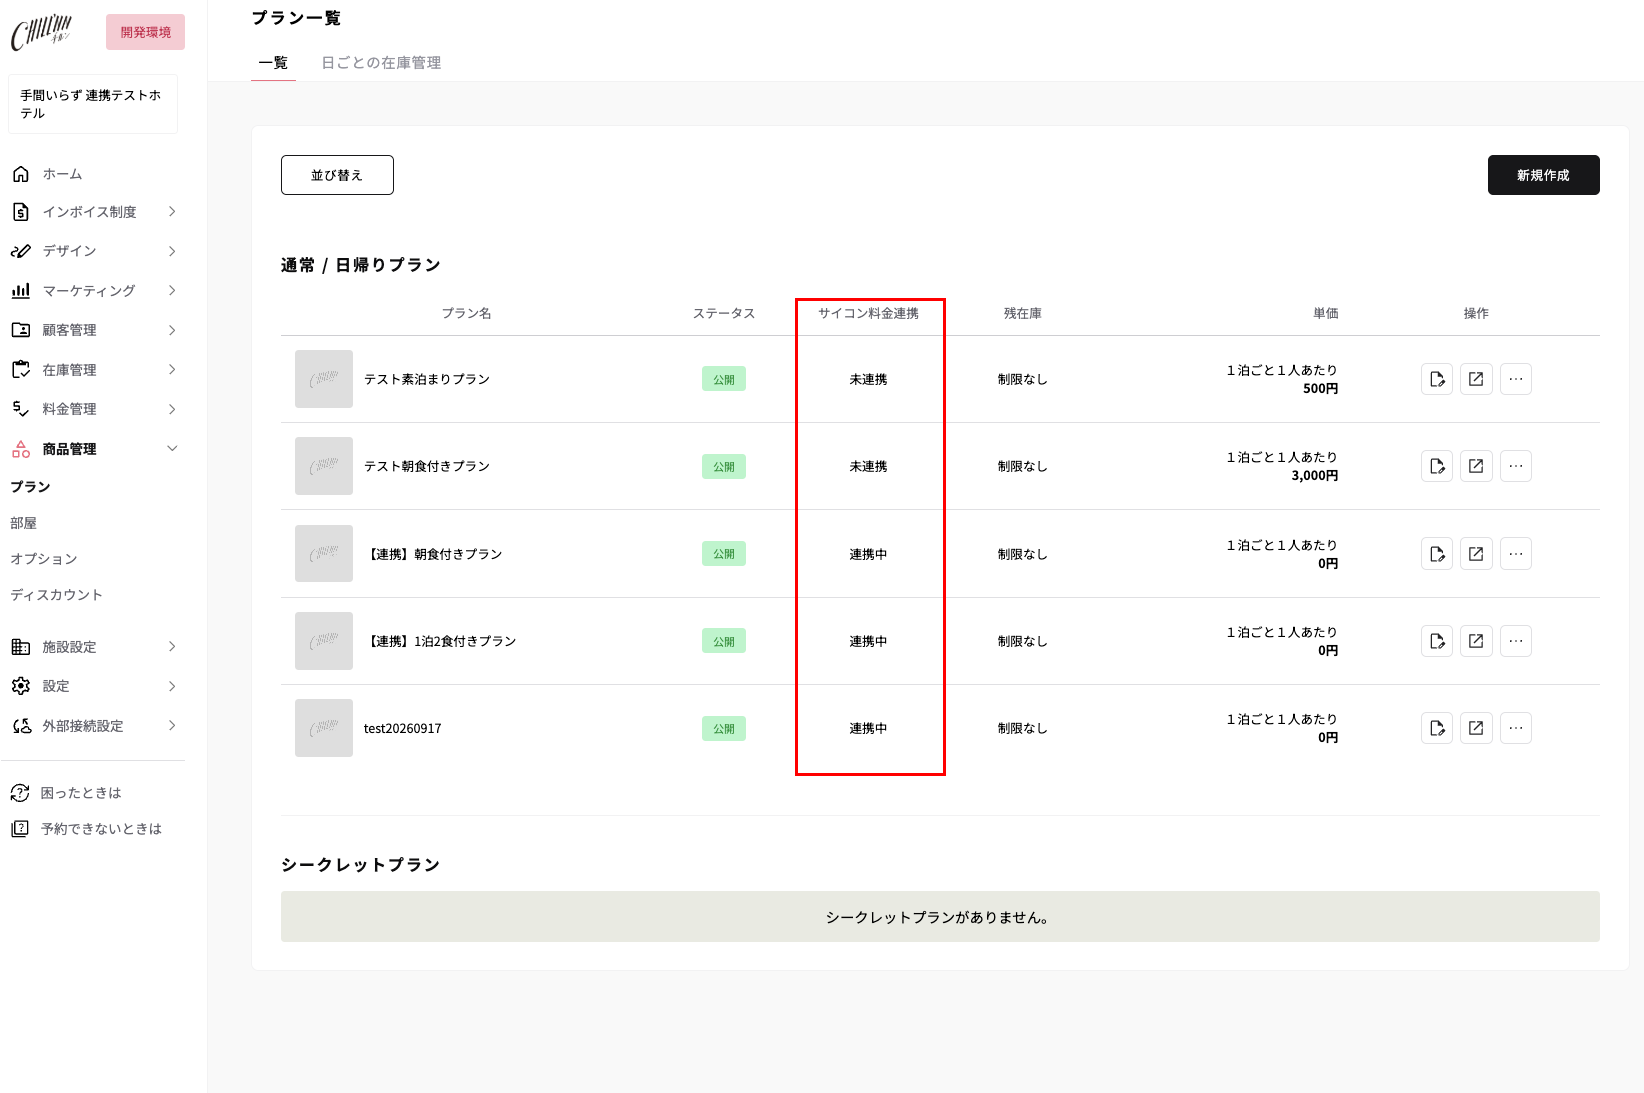Expand the 顧客管理 menu chevron
This screenshot has height=1093, width=1644.
pos(172,330)
